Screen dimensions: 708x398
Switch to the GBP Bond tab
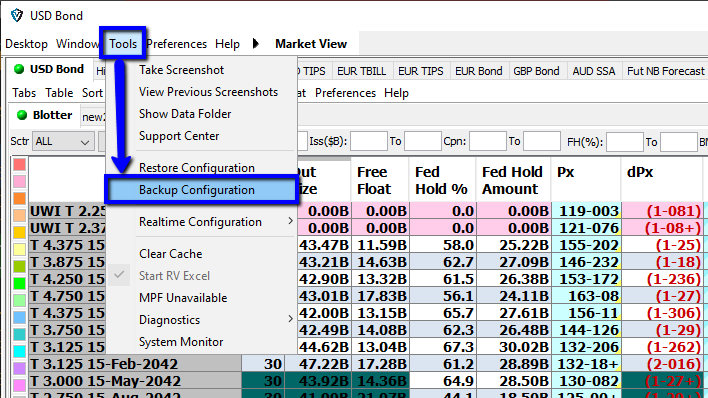(x=536, y=71)
